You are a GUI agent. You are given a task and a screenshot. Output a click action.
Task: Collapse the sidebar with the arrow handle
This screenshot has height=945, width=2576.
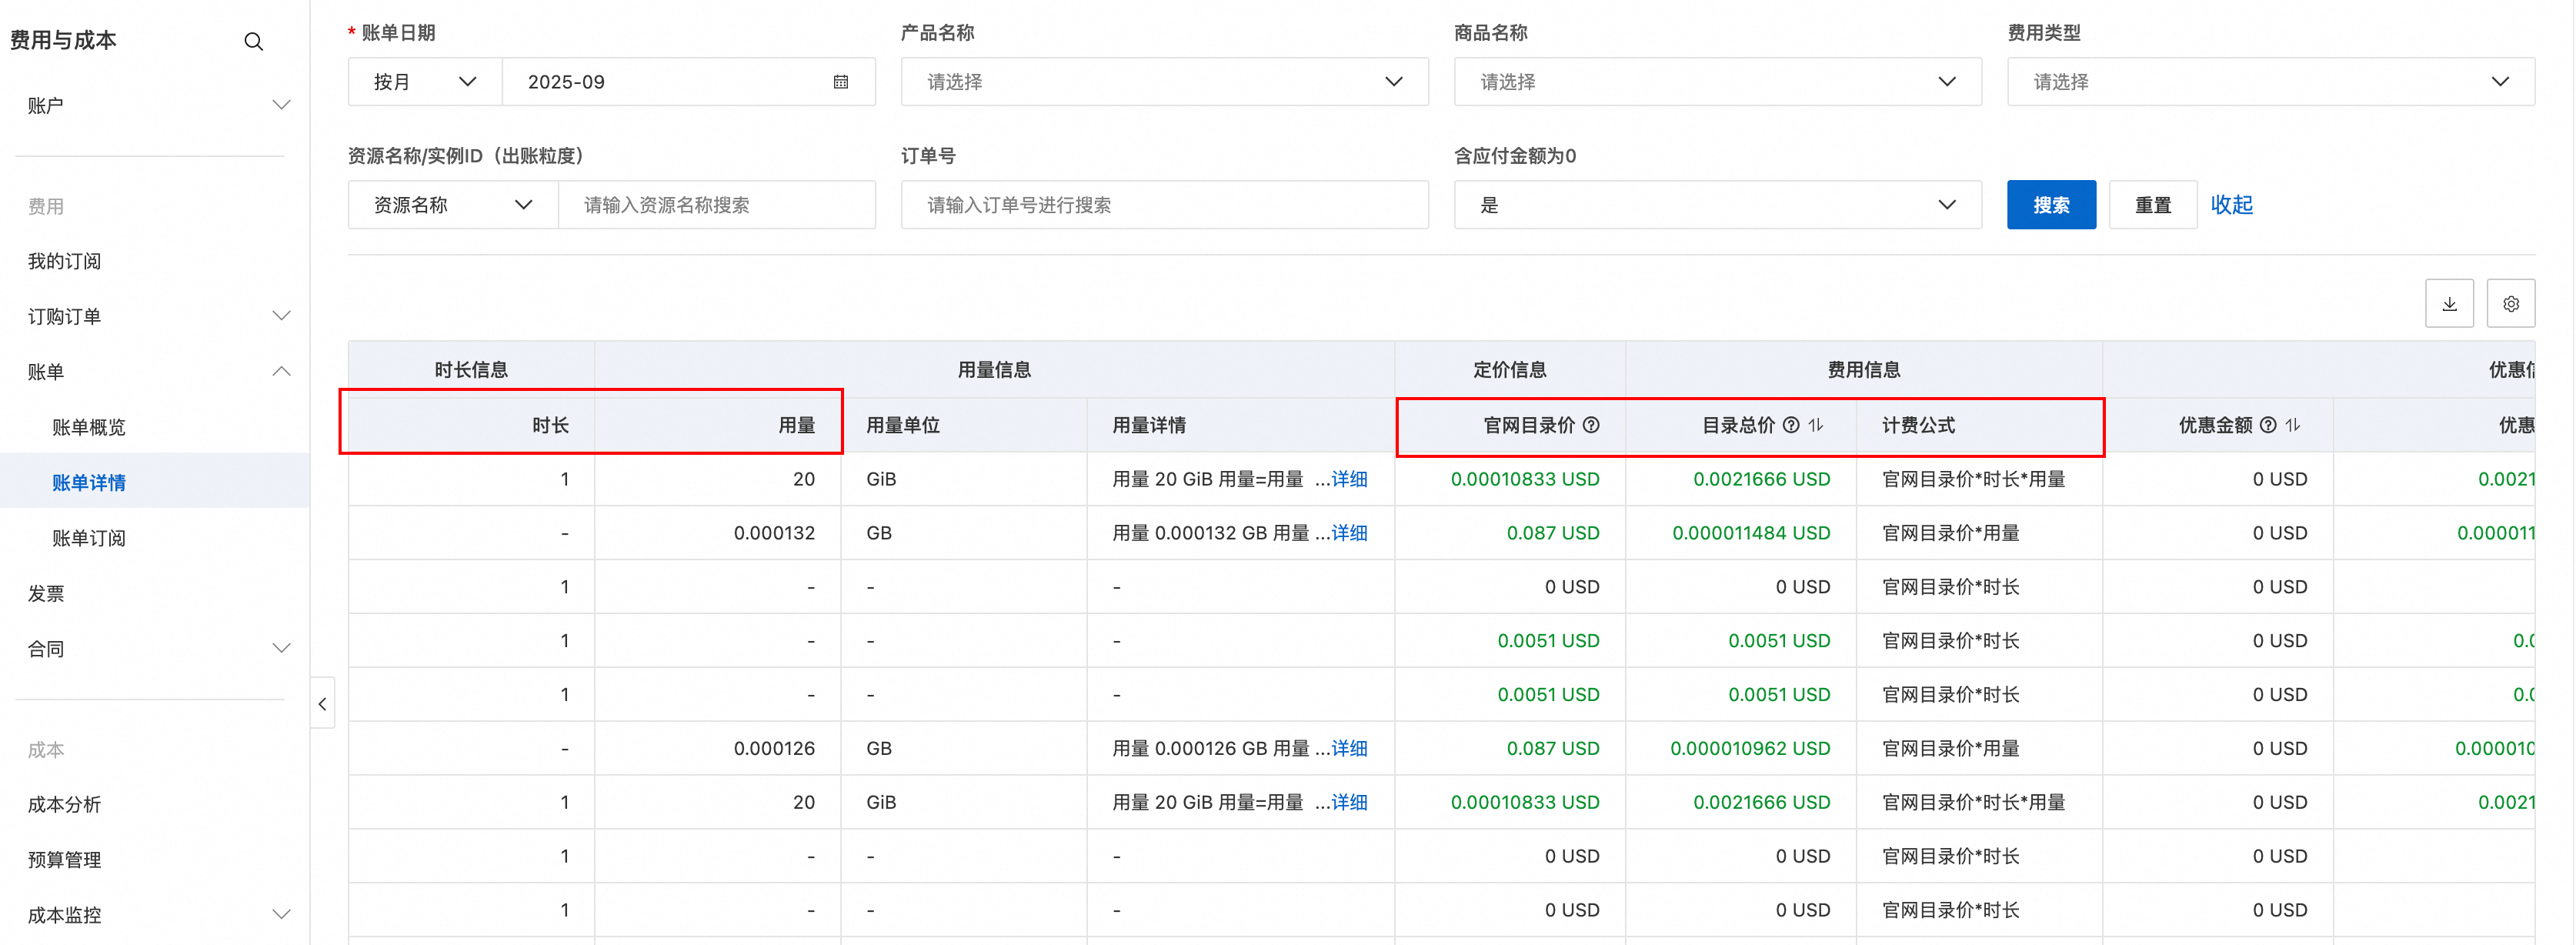click(x=322, y=704)
